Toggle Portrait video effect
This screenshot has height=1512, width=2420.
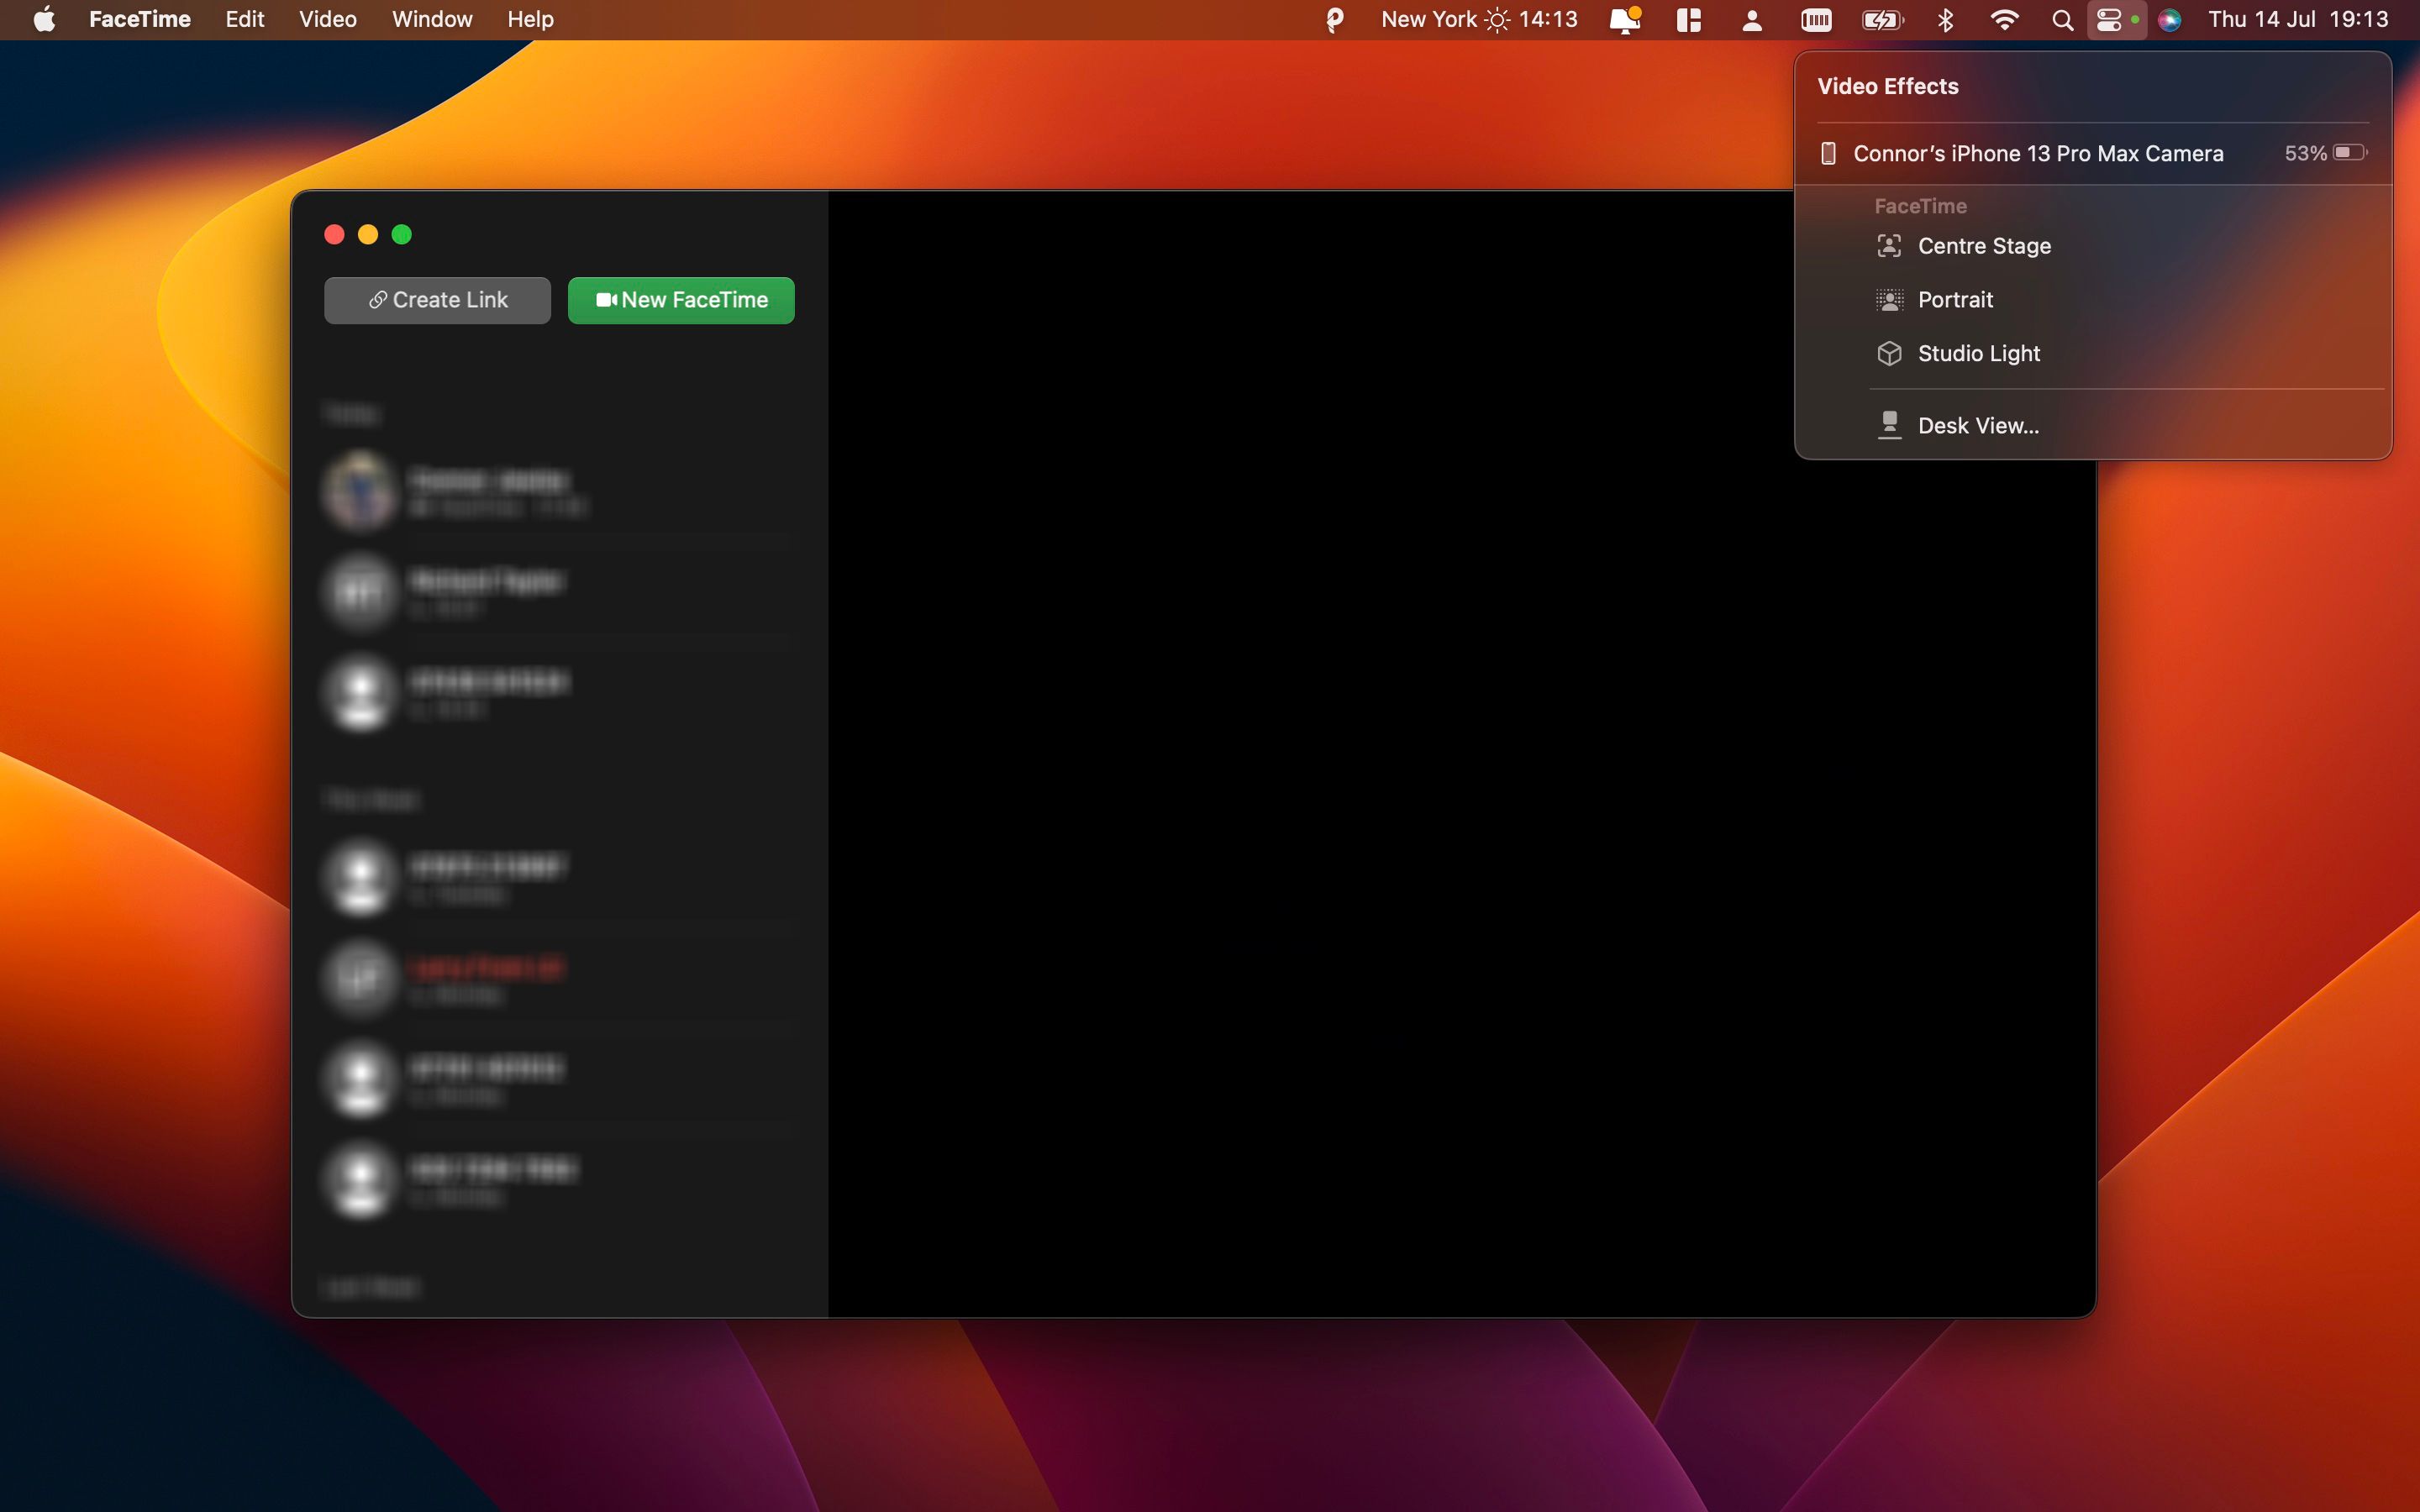[x=1954, y=300]
